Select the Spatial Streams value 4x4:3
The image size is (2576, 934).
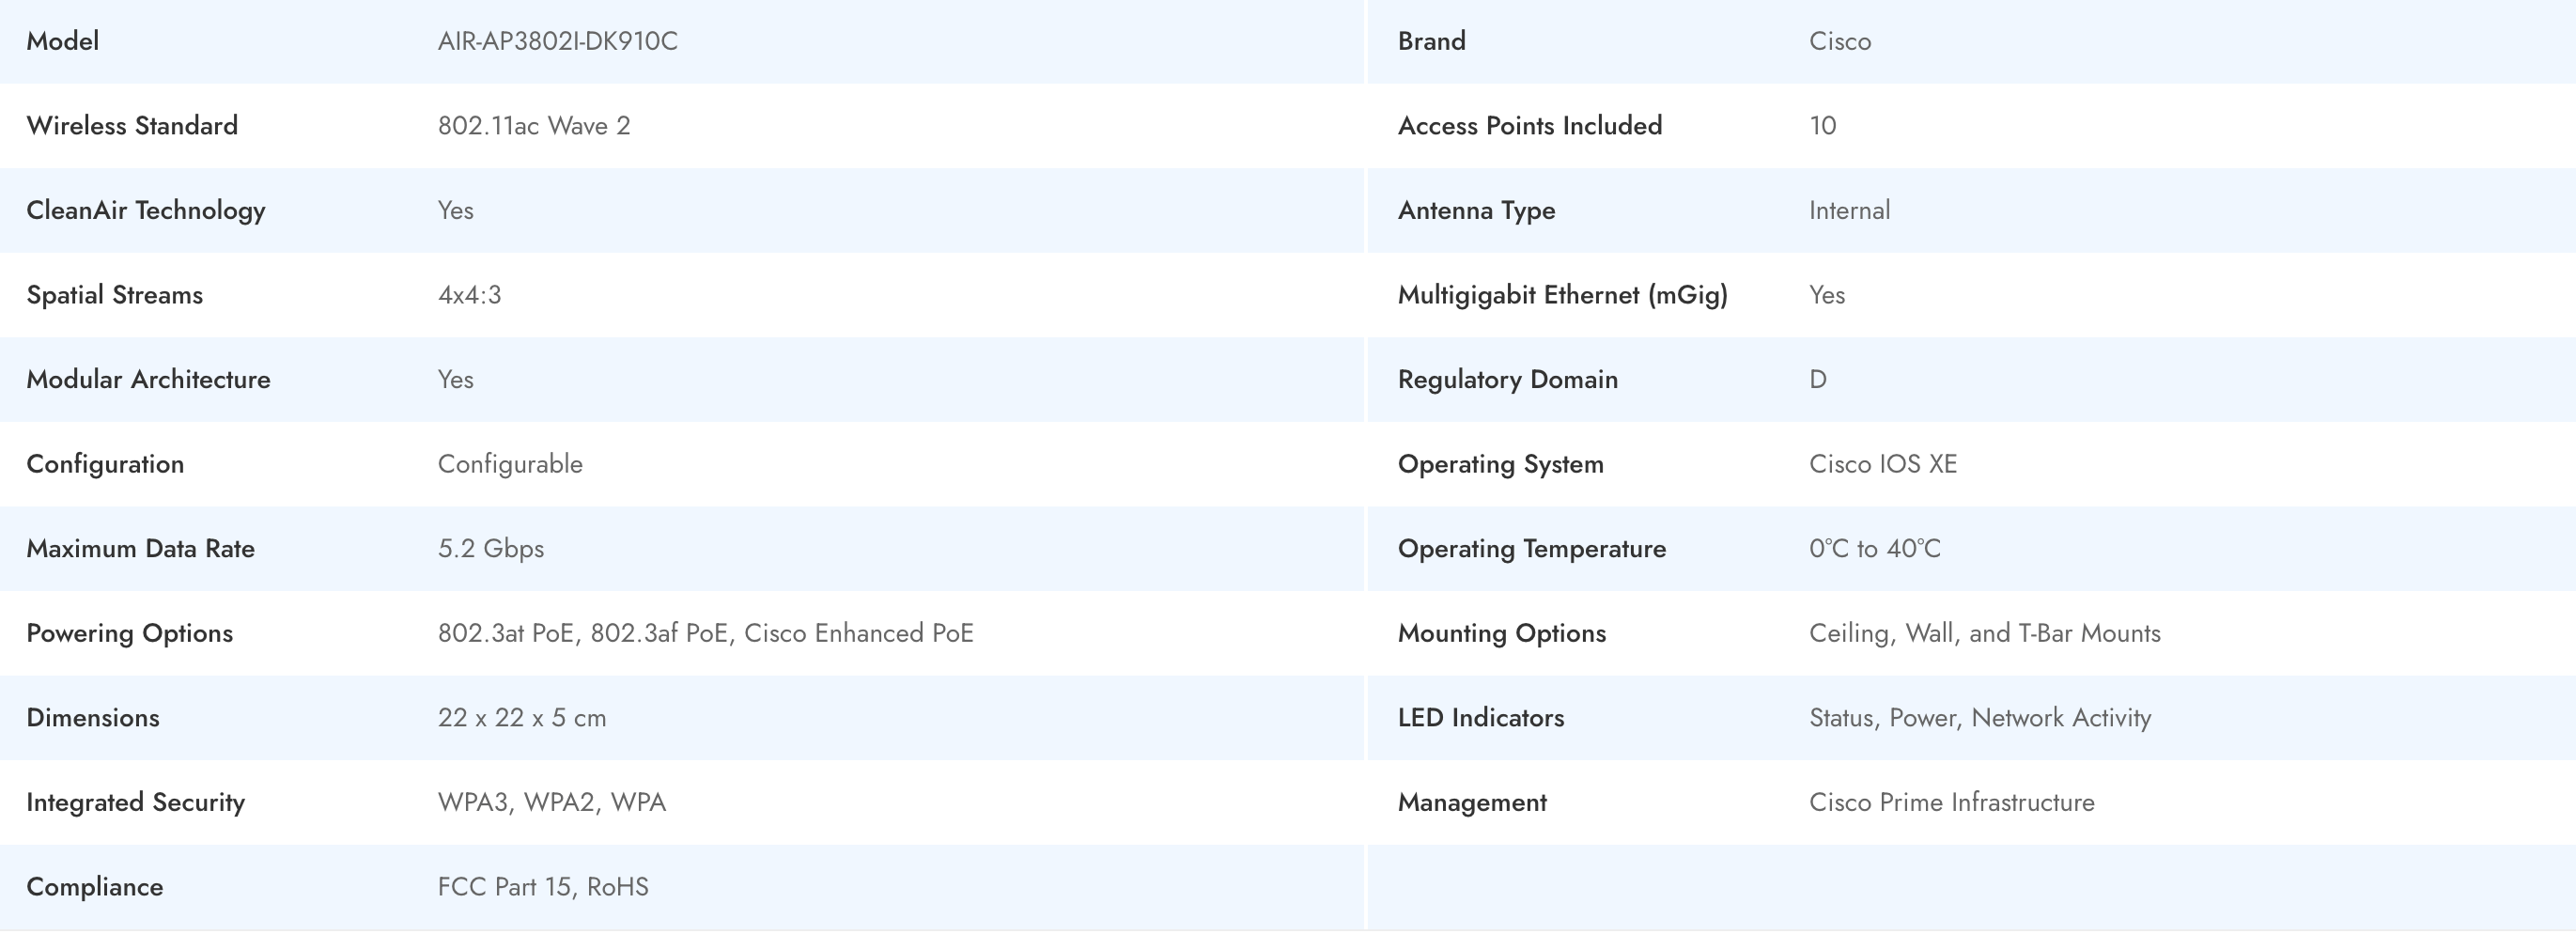pos(469,295)
